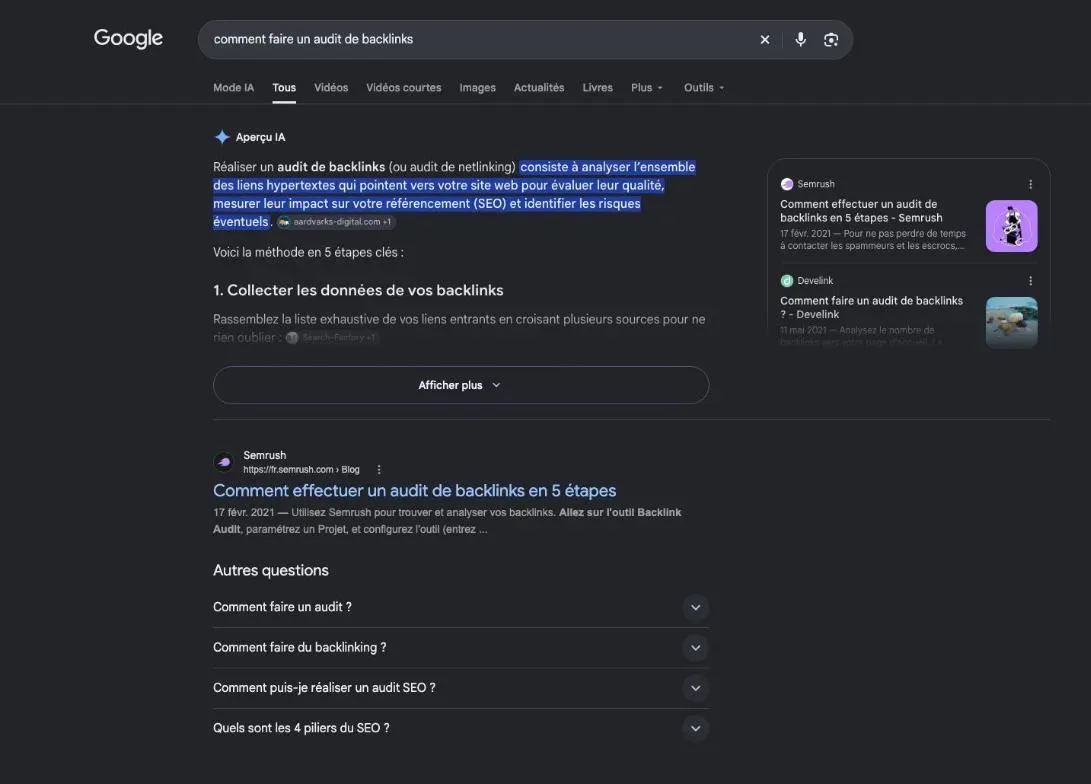Image resolution: width=1091 pixels, height=784 pixels.
Task: Open Develink card three-dot menu
Action: tap(1030, 281)
